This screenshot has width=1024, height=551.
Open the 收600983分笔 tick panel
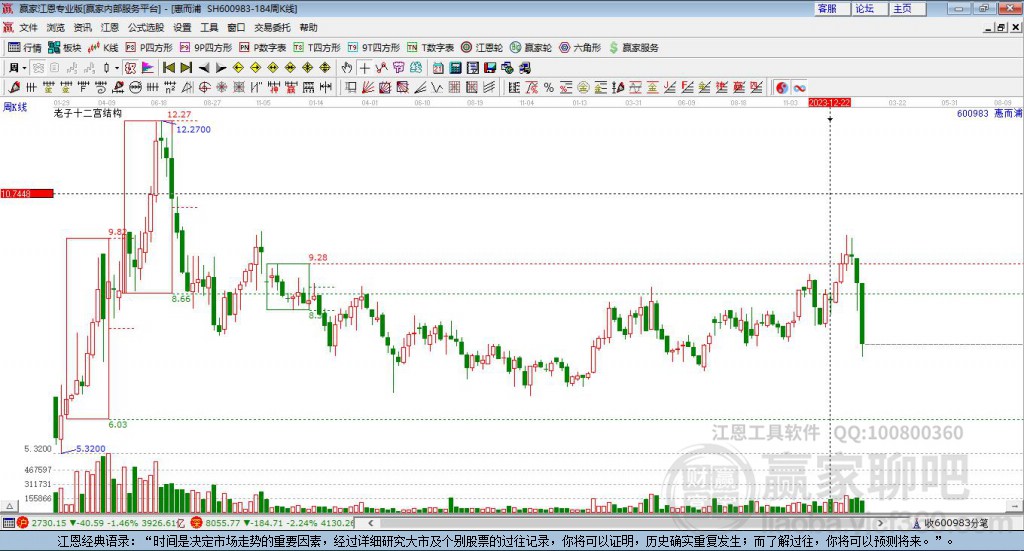coord(950,523)
